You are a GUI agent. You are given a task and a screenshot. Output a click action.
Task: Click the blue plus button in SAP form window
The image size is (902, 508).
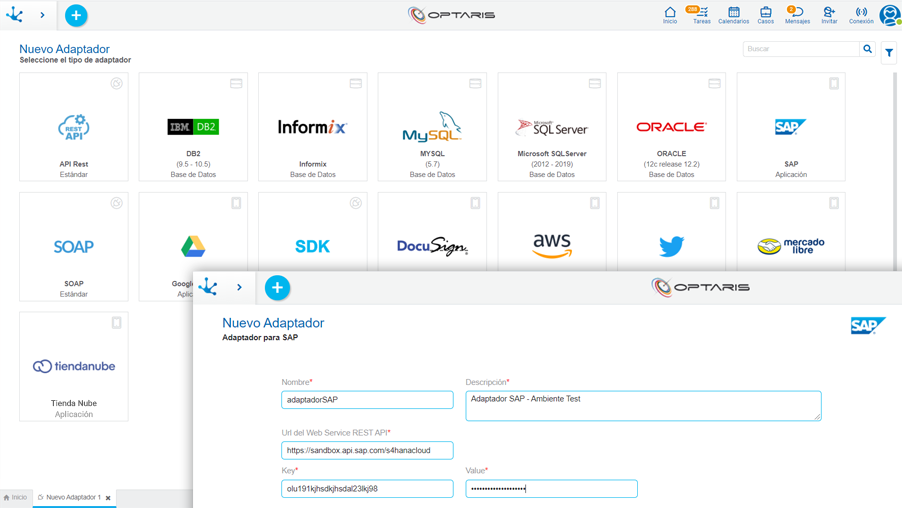[277, 288]
